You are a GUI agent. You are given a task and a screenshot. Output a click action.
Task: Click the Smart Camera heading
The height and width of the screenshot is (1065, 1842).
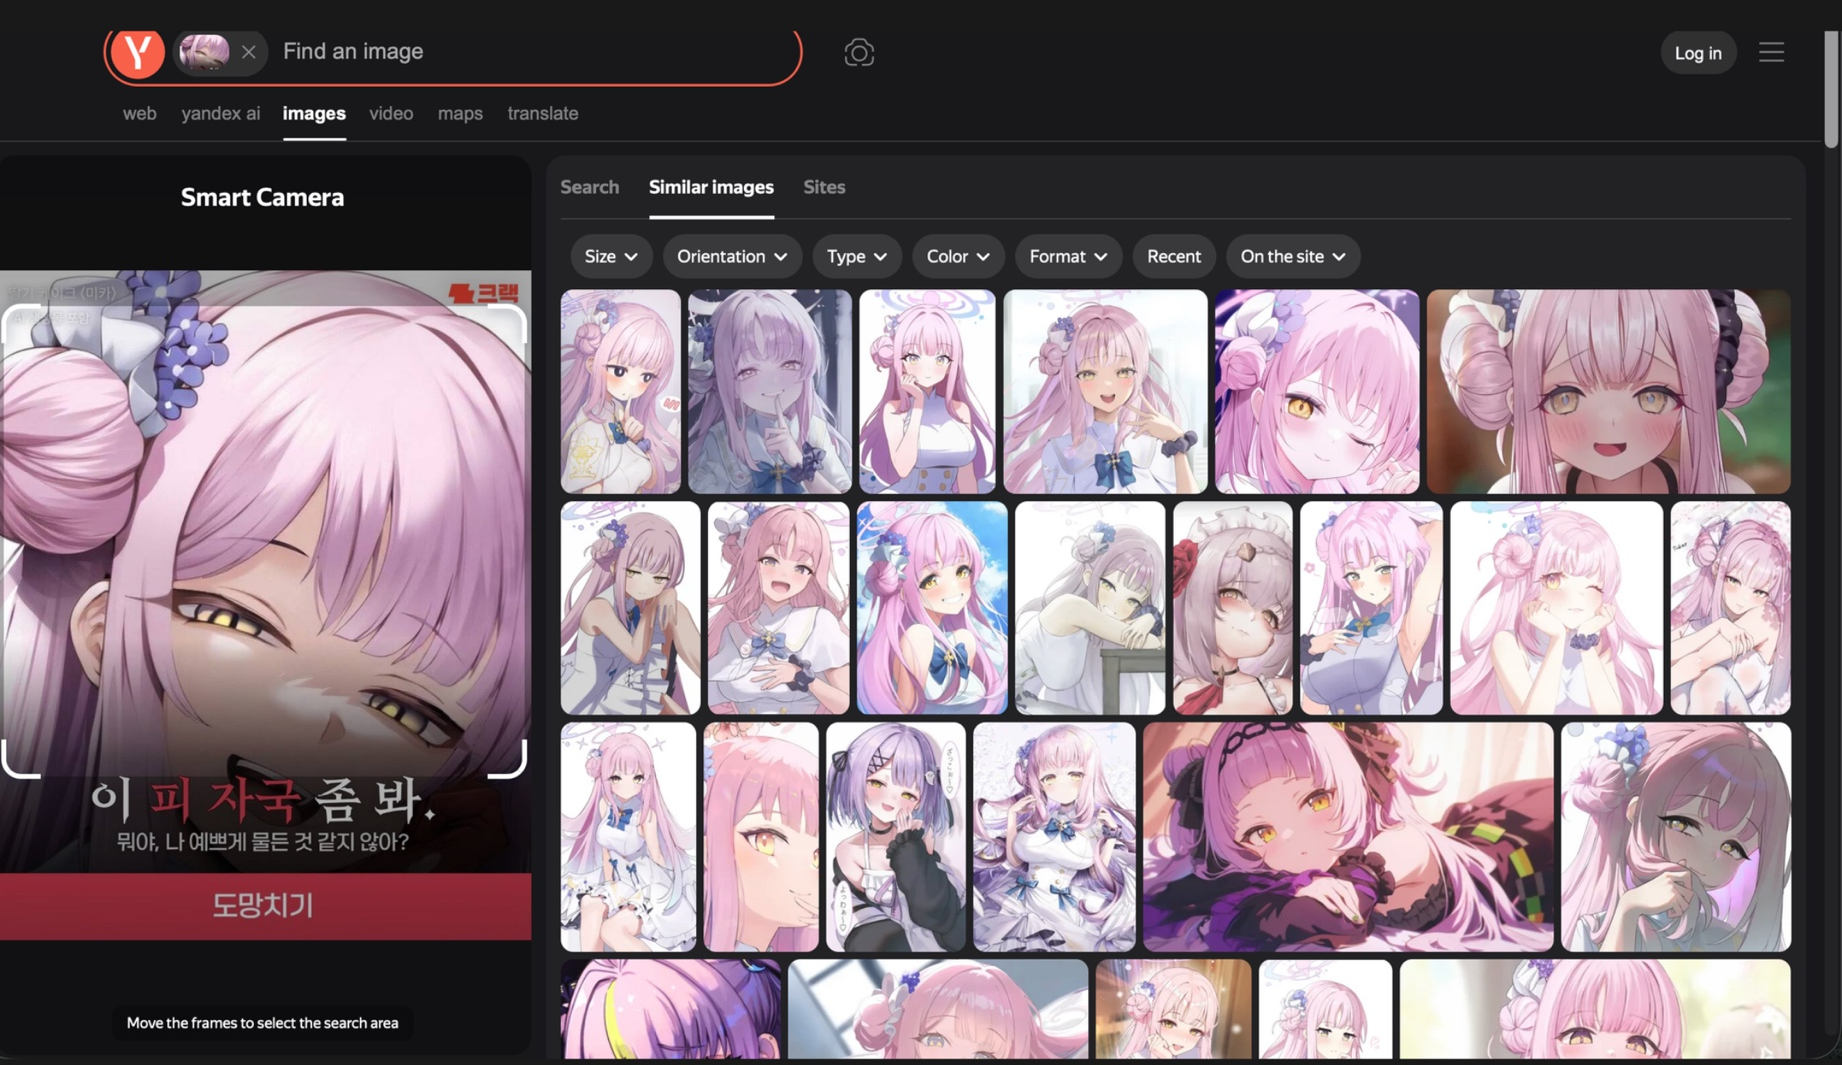coord(262,197)
